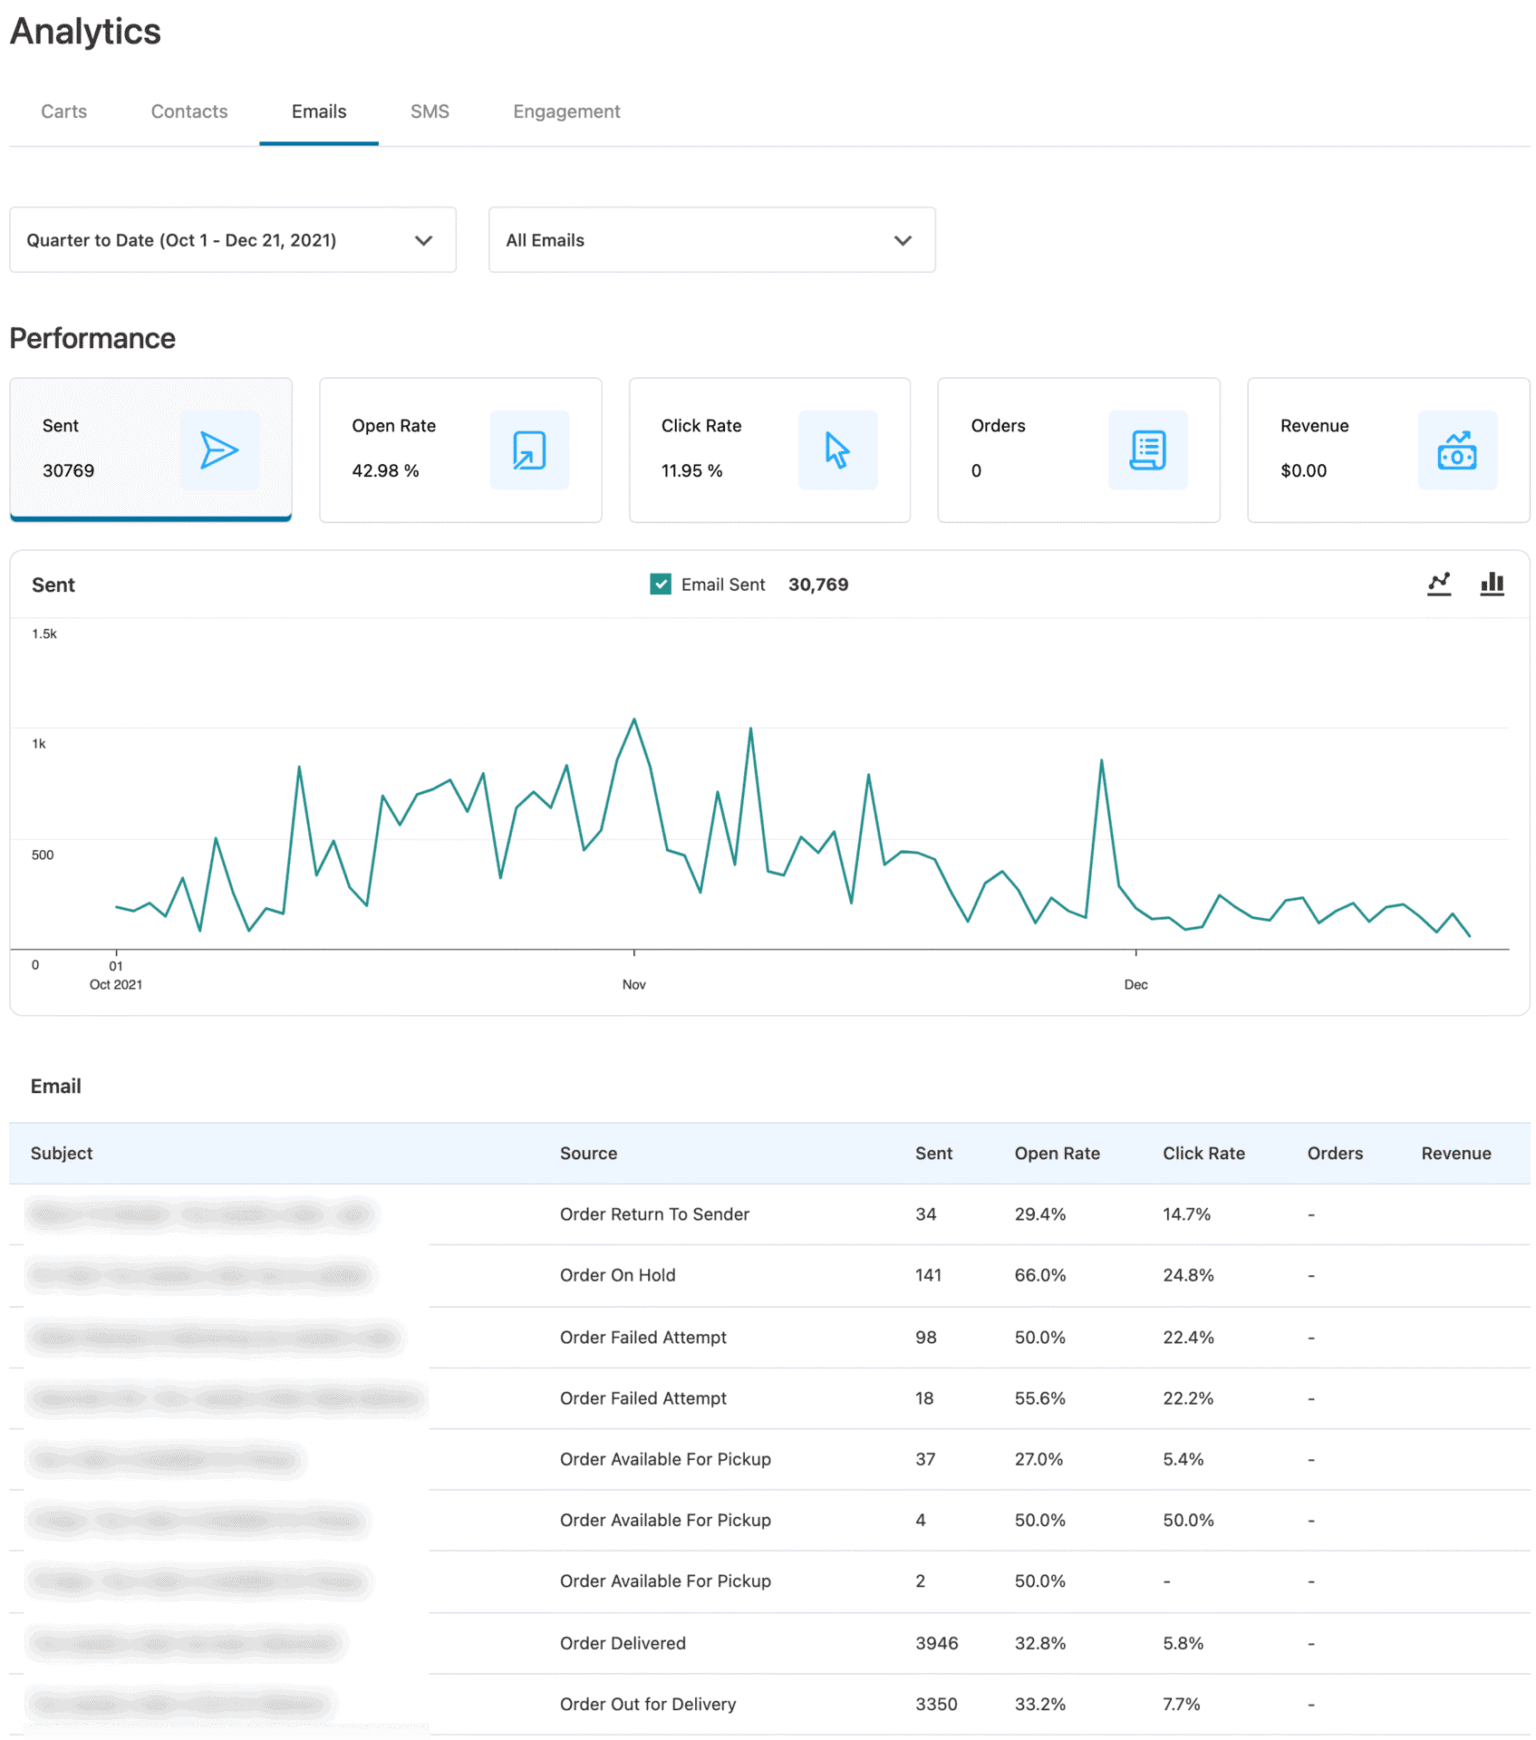Viewport: 1536px width, 1740px height.
Task: Click Order Failed Attempt with 18 sent
Action: 643,1398
